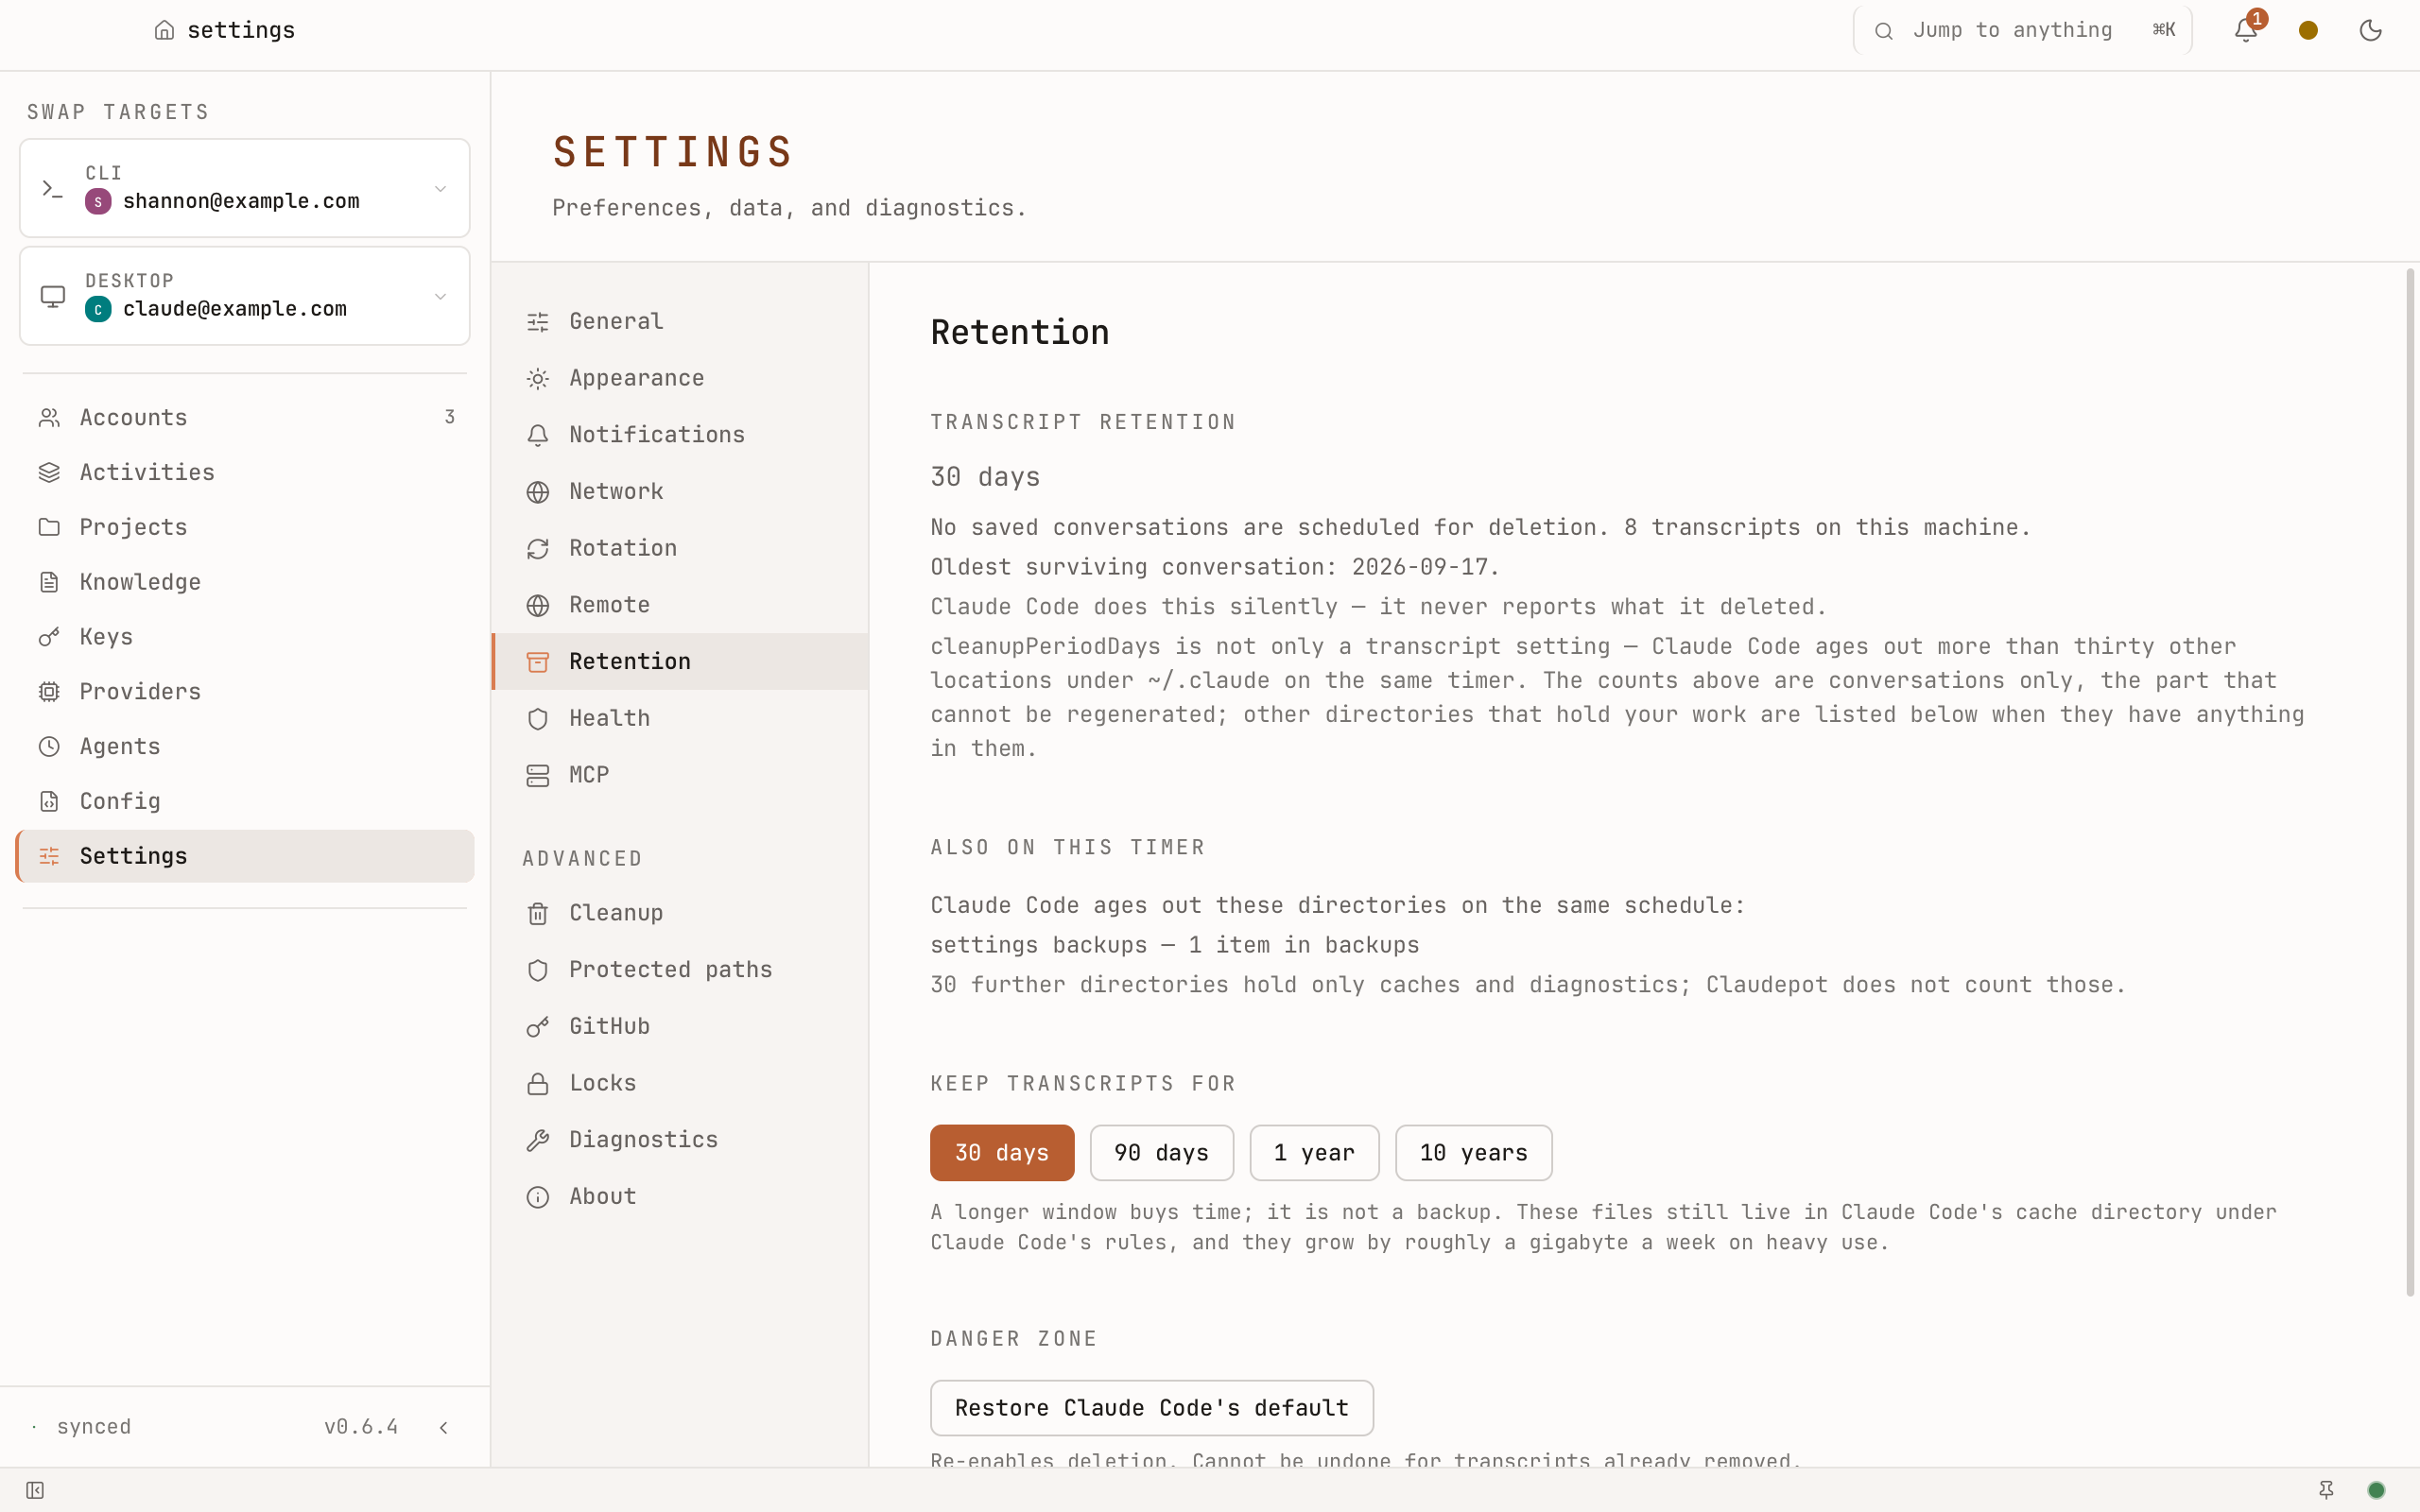Click Restore Claude Code's default button
Viewport: 2420px width, 1512px height.
click(1152, 1408)
